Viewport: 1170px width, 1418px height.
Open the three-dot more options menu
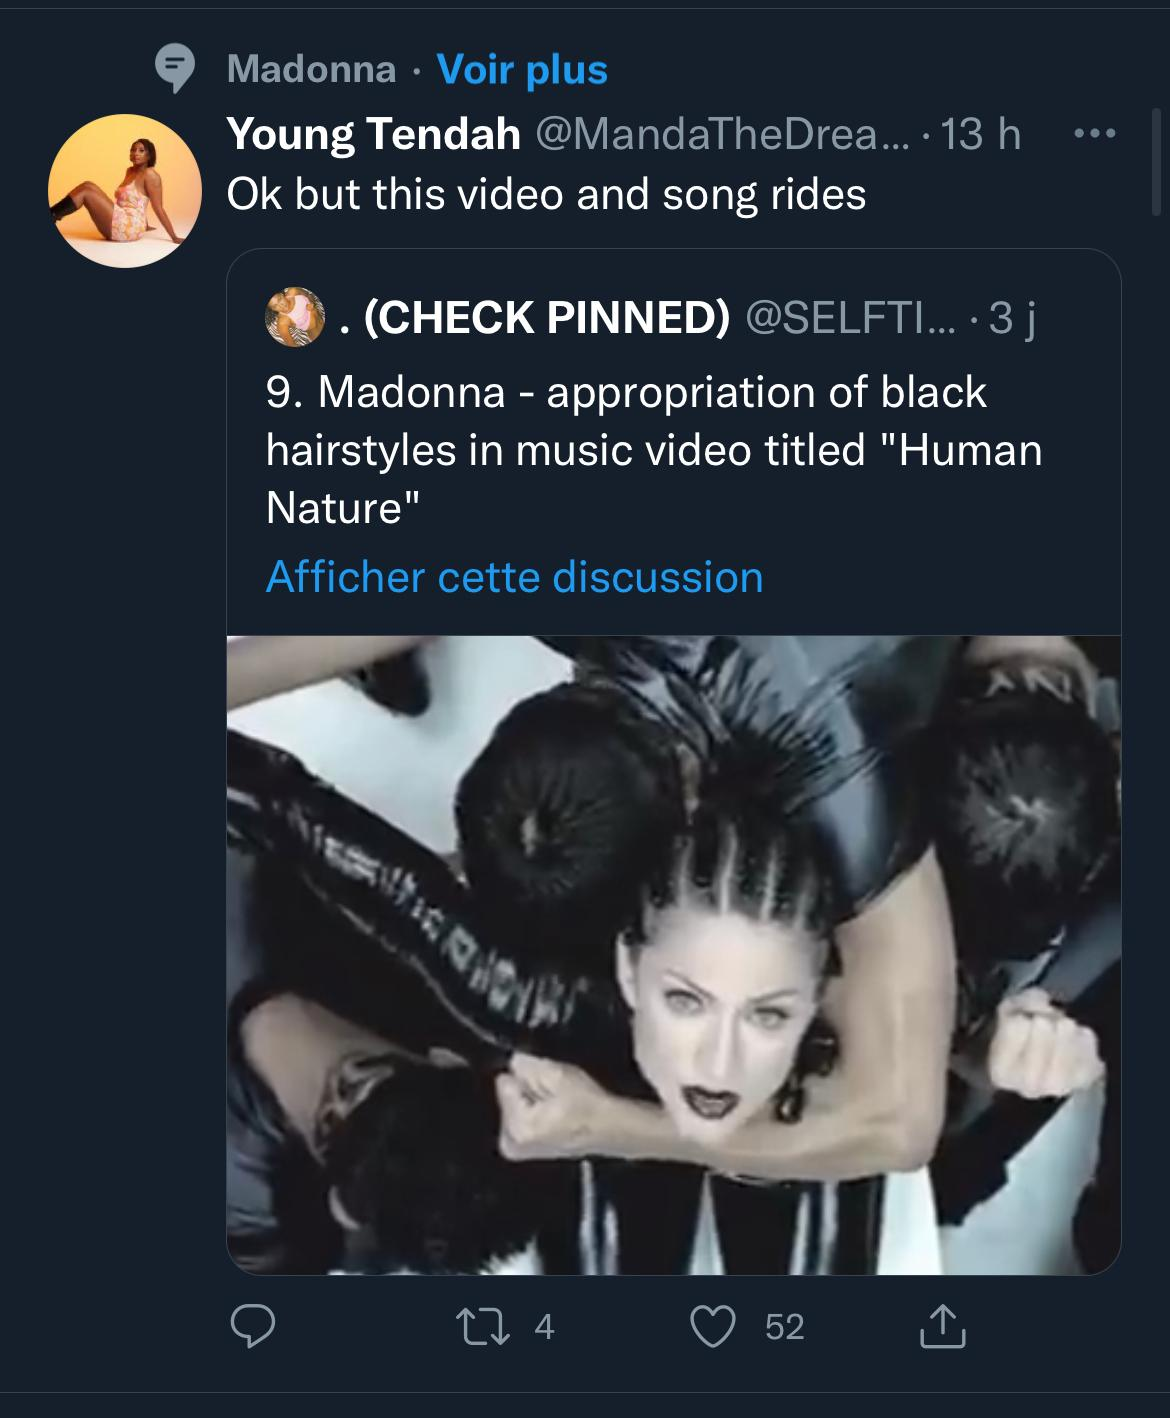click(x=1096, y=133)
